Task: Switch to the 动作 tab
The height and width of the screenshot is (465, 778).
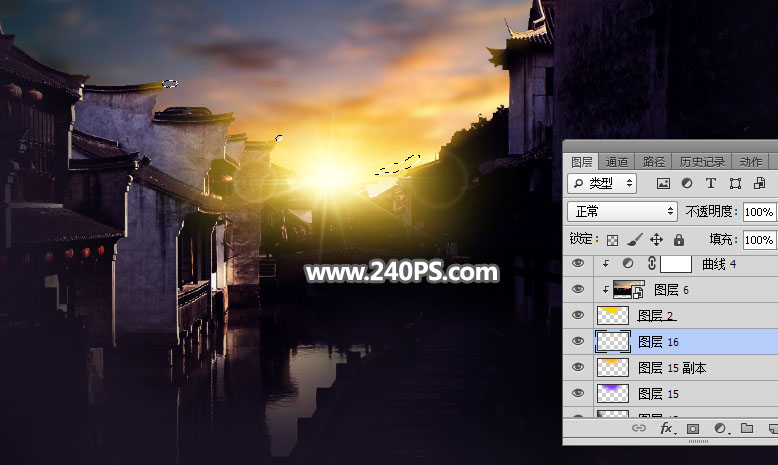Action: point(750,162)
